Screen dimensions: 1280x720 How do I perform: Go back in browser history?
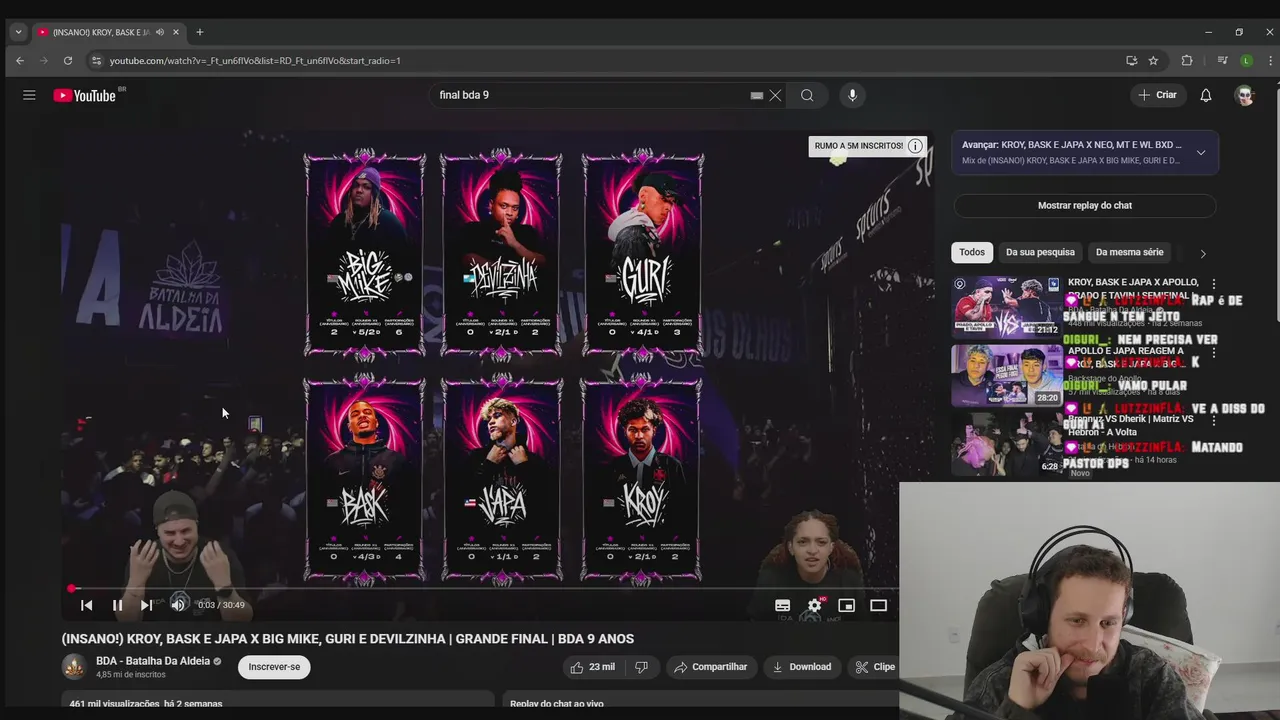click(x=19, y=61)
